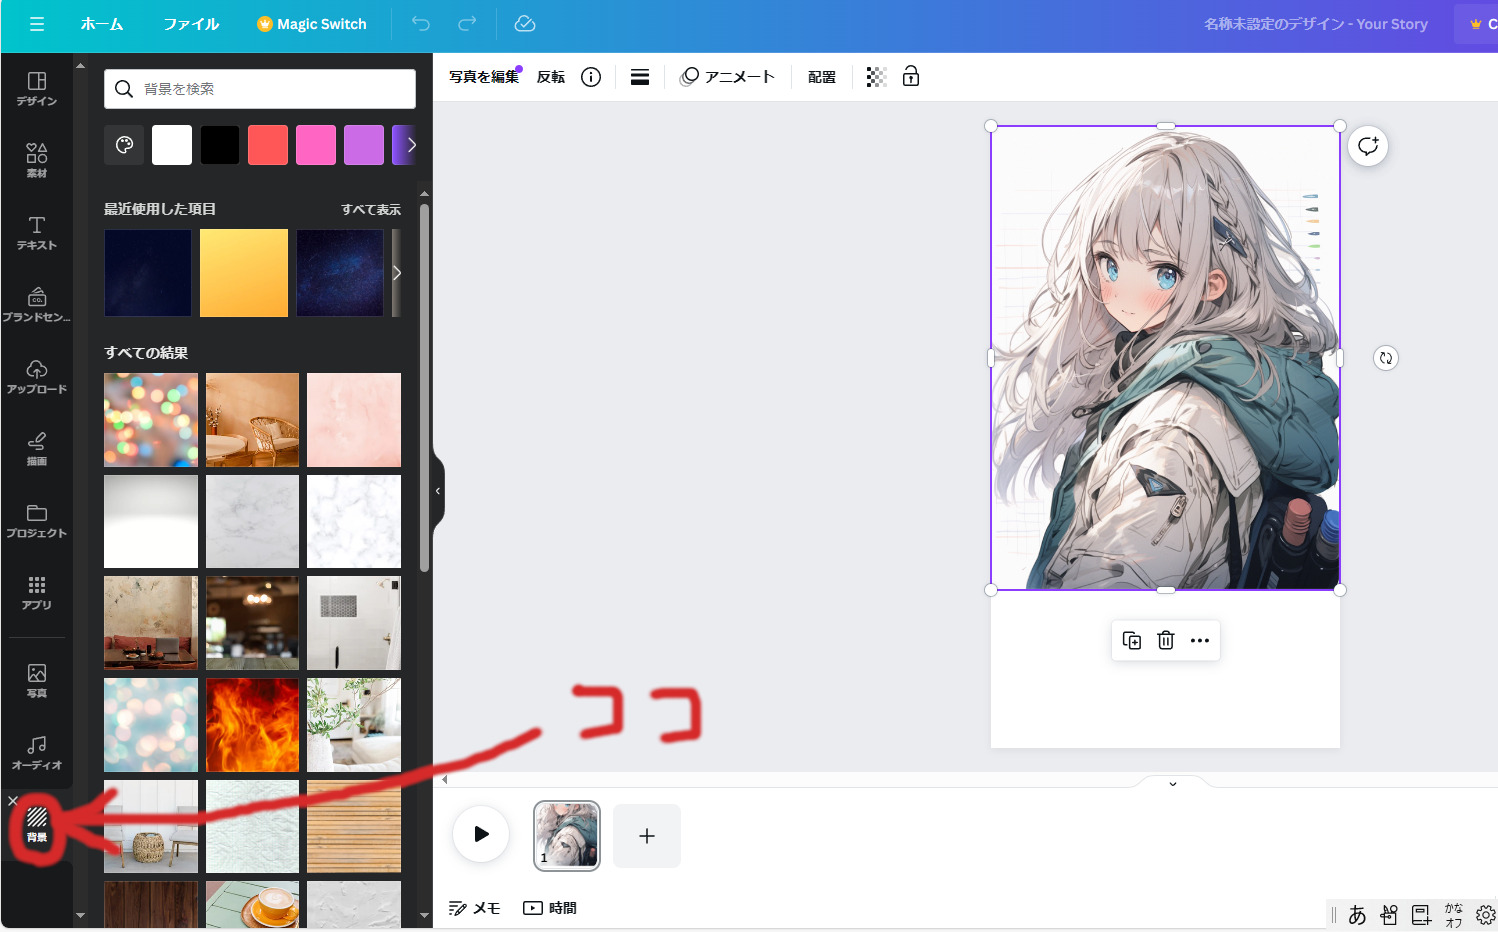Screen dimensions: 1498x932
Task: Pick the red color swatch
Action: 268,145
